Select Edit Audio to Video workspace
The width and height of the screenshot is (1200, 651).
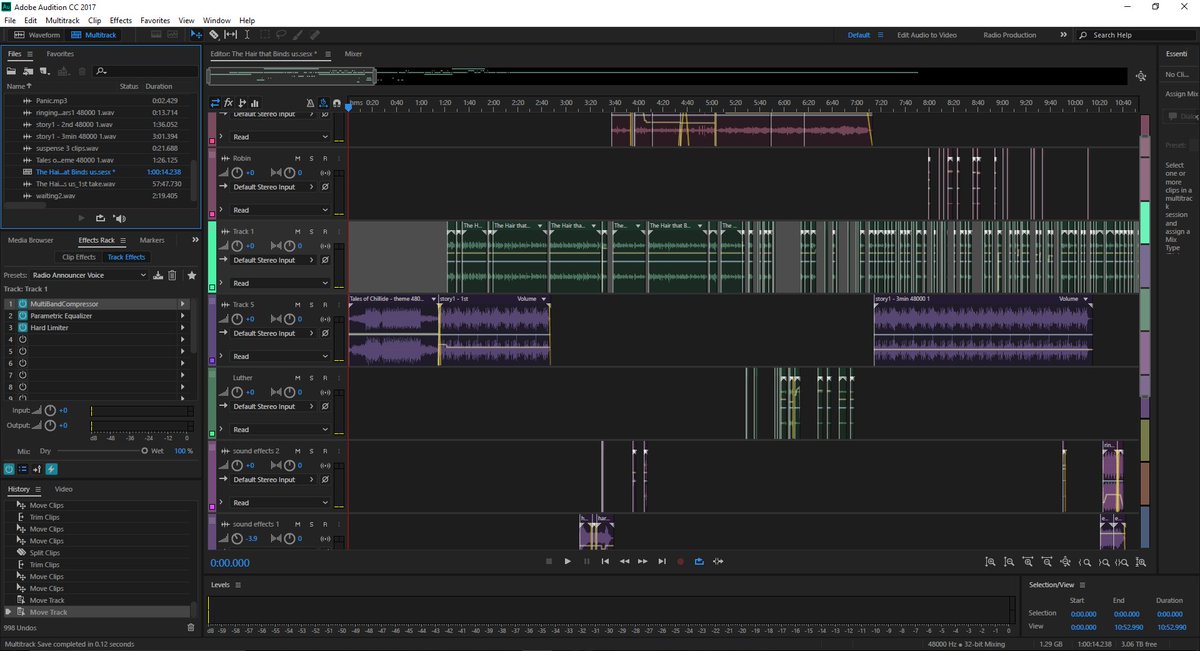(926, 35)
